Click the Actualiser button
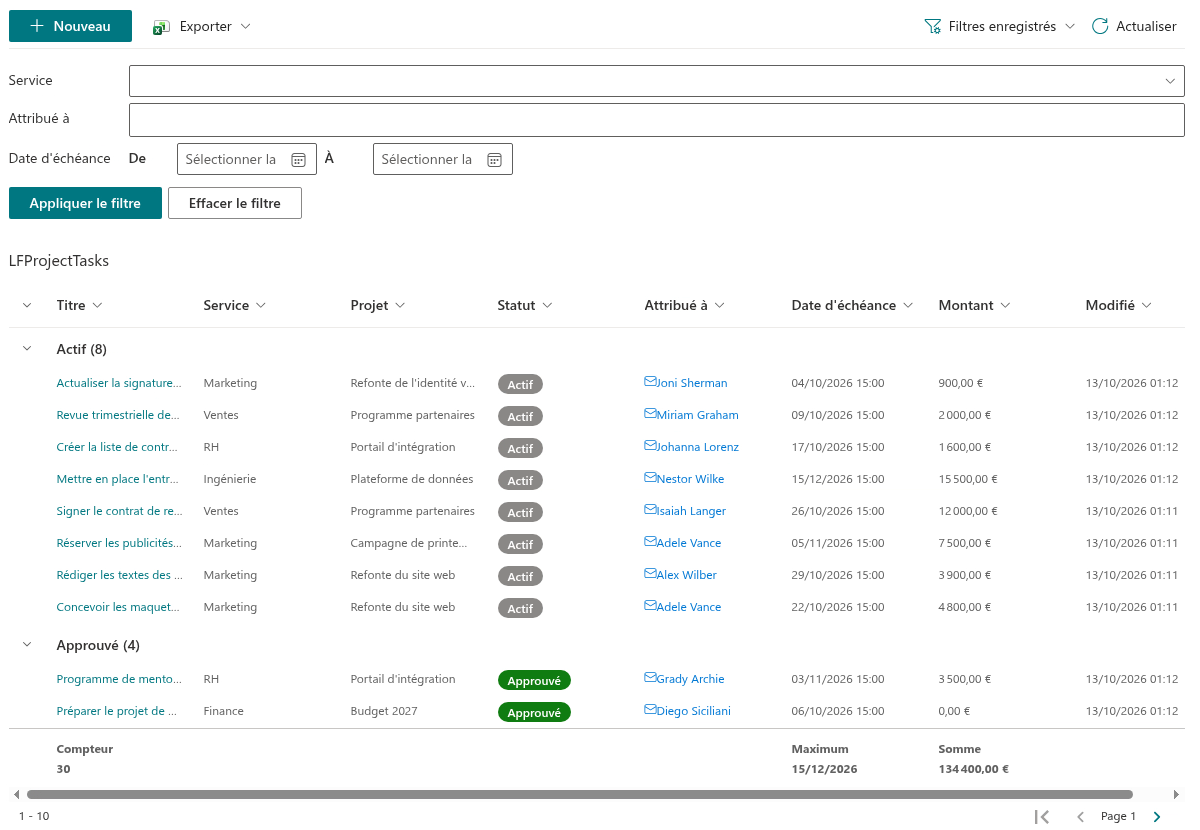The height and width of the screenshot is (830, 1200). (1134, 27)
